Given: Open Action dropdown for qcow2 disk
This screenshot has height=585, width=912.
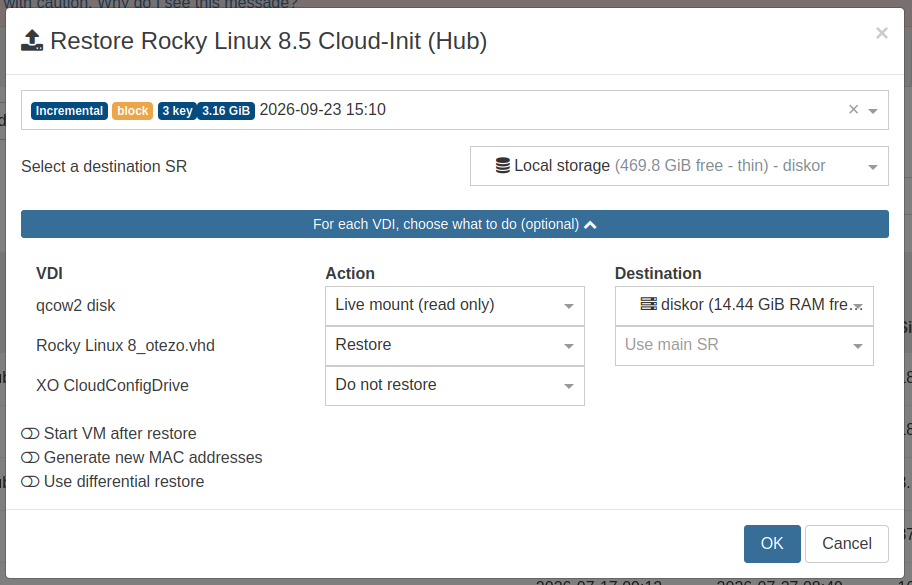Looking at the screenshot, I should pos(455,306).
